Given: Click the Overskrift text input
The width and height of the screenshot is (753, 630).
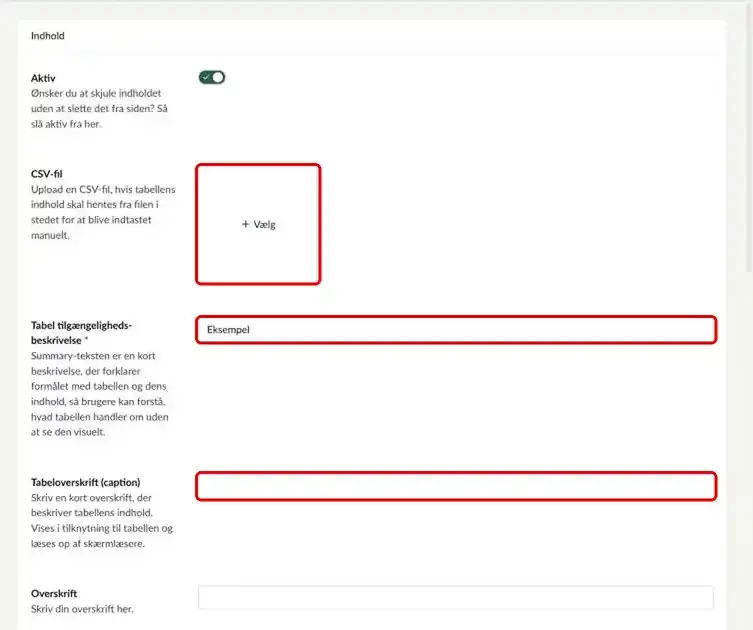Looking at the screenshot, I should pyautogui.click(x=456, y=597).
